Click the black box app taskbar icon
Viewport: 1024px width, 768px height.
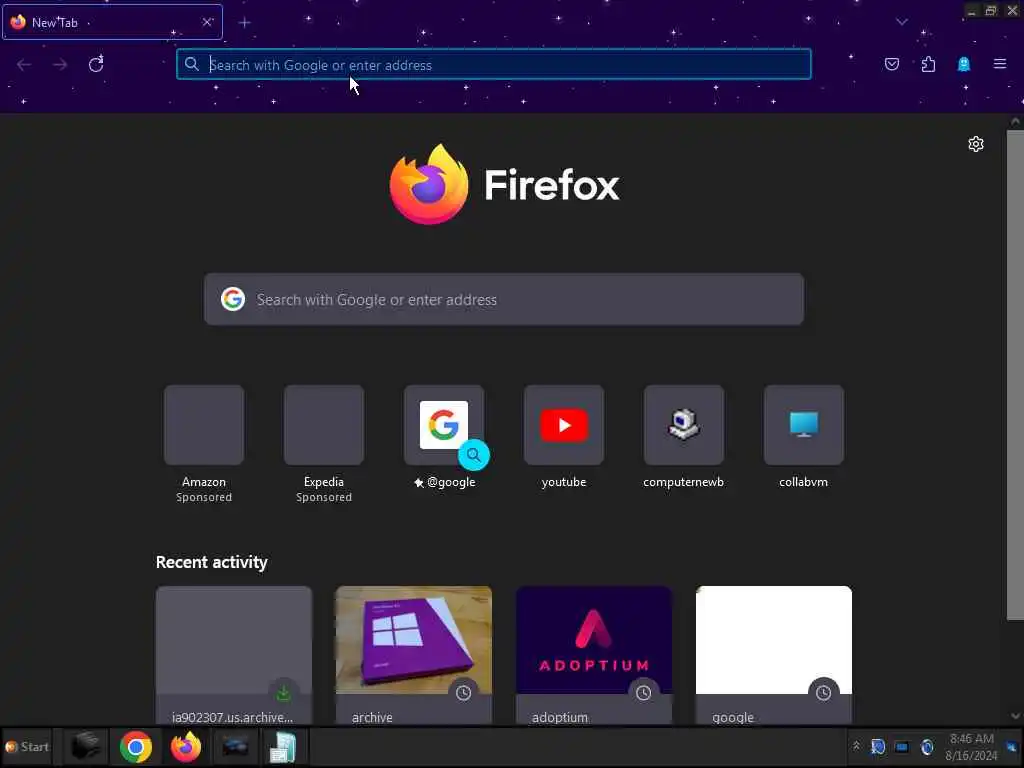(86, 746)
